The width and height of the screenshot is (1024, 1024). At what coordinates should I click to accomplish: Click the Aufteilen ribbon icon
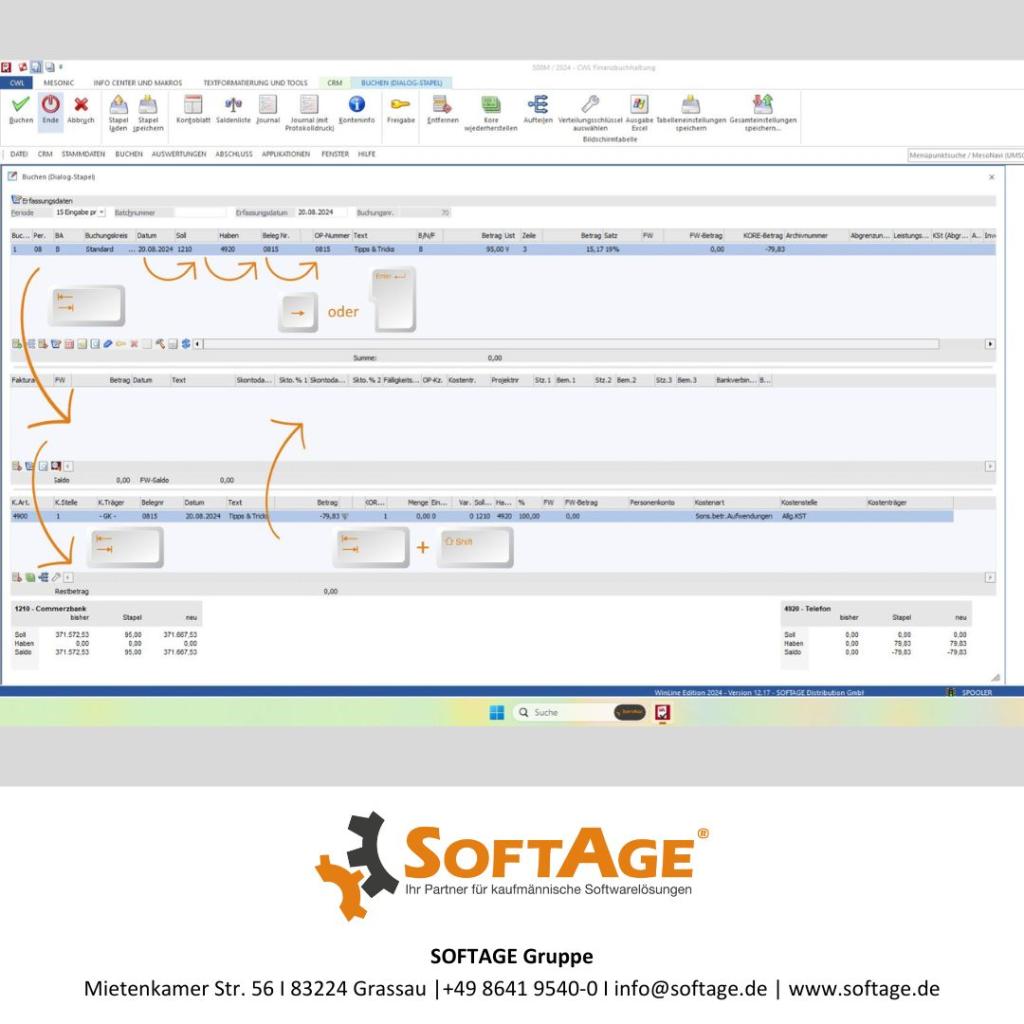[538, 109]
